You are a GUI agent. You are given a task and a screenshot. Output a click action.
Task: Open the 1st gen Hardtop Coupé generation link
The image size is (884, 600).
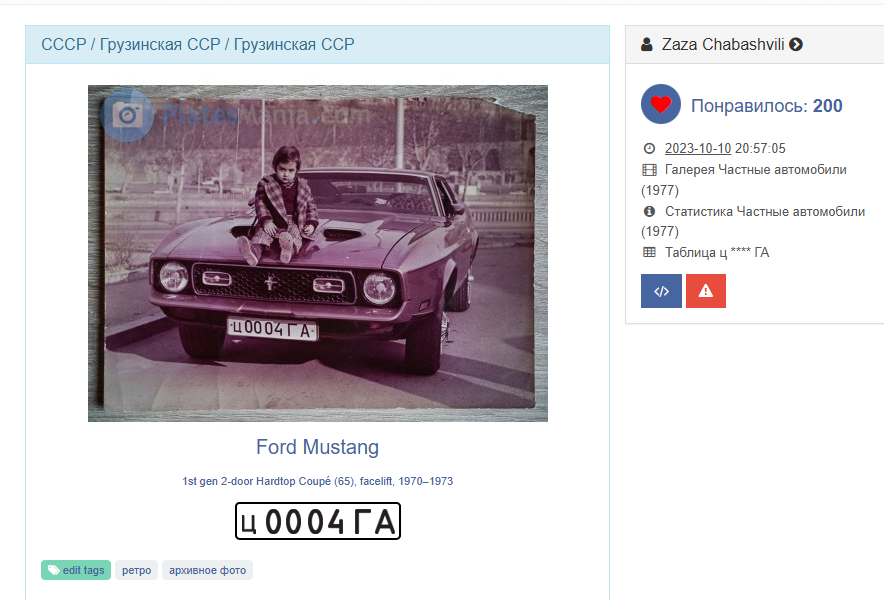coord(317,481)
